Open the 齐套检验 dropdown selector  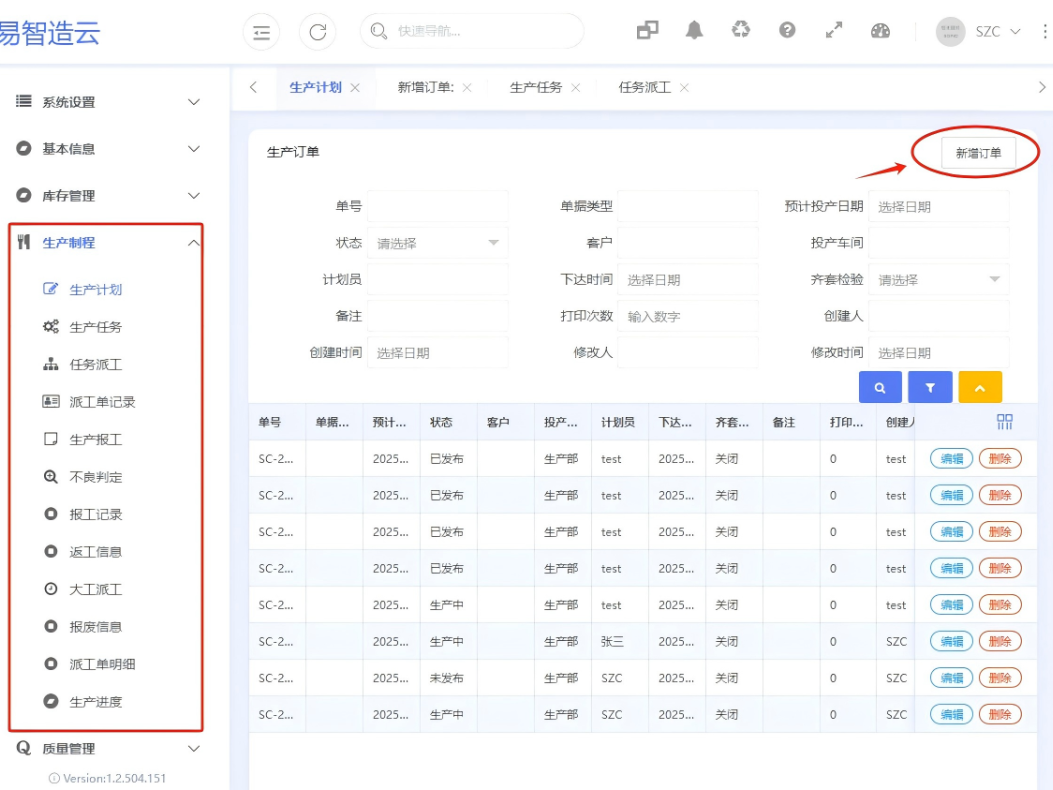[938, 280]
